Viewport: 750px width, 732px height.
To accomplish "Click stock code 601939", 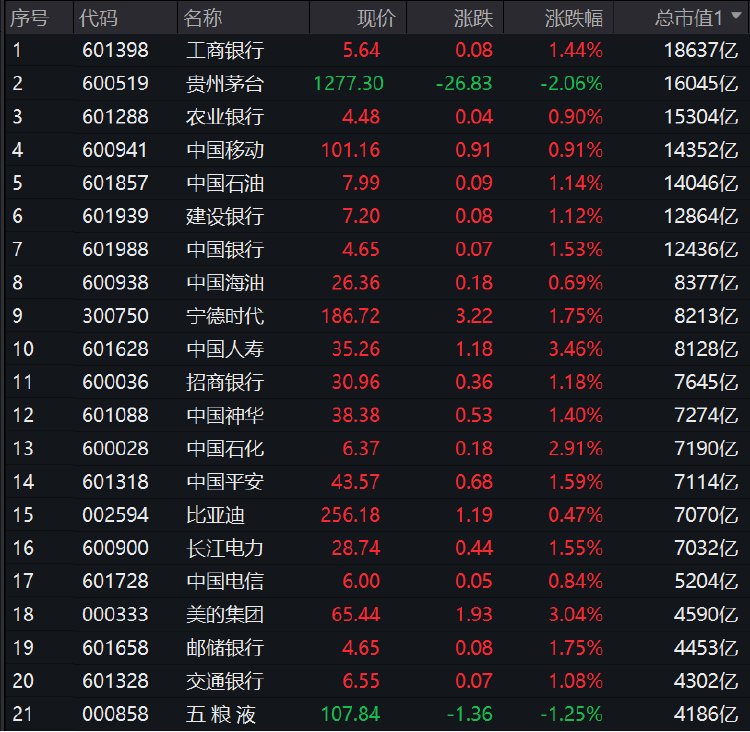I will pos(115,216).
